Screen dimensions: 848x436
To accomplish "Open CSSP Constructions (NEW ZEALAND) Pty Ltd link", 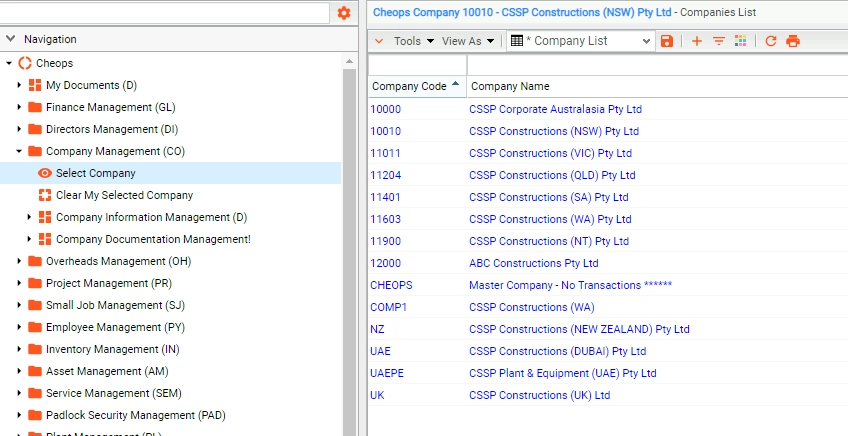I will [579, 329].
